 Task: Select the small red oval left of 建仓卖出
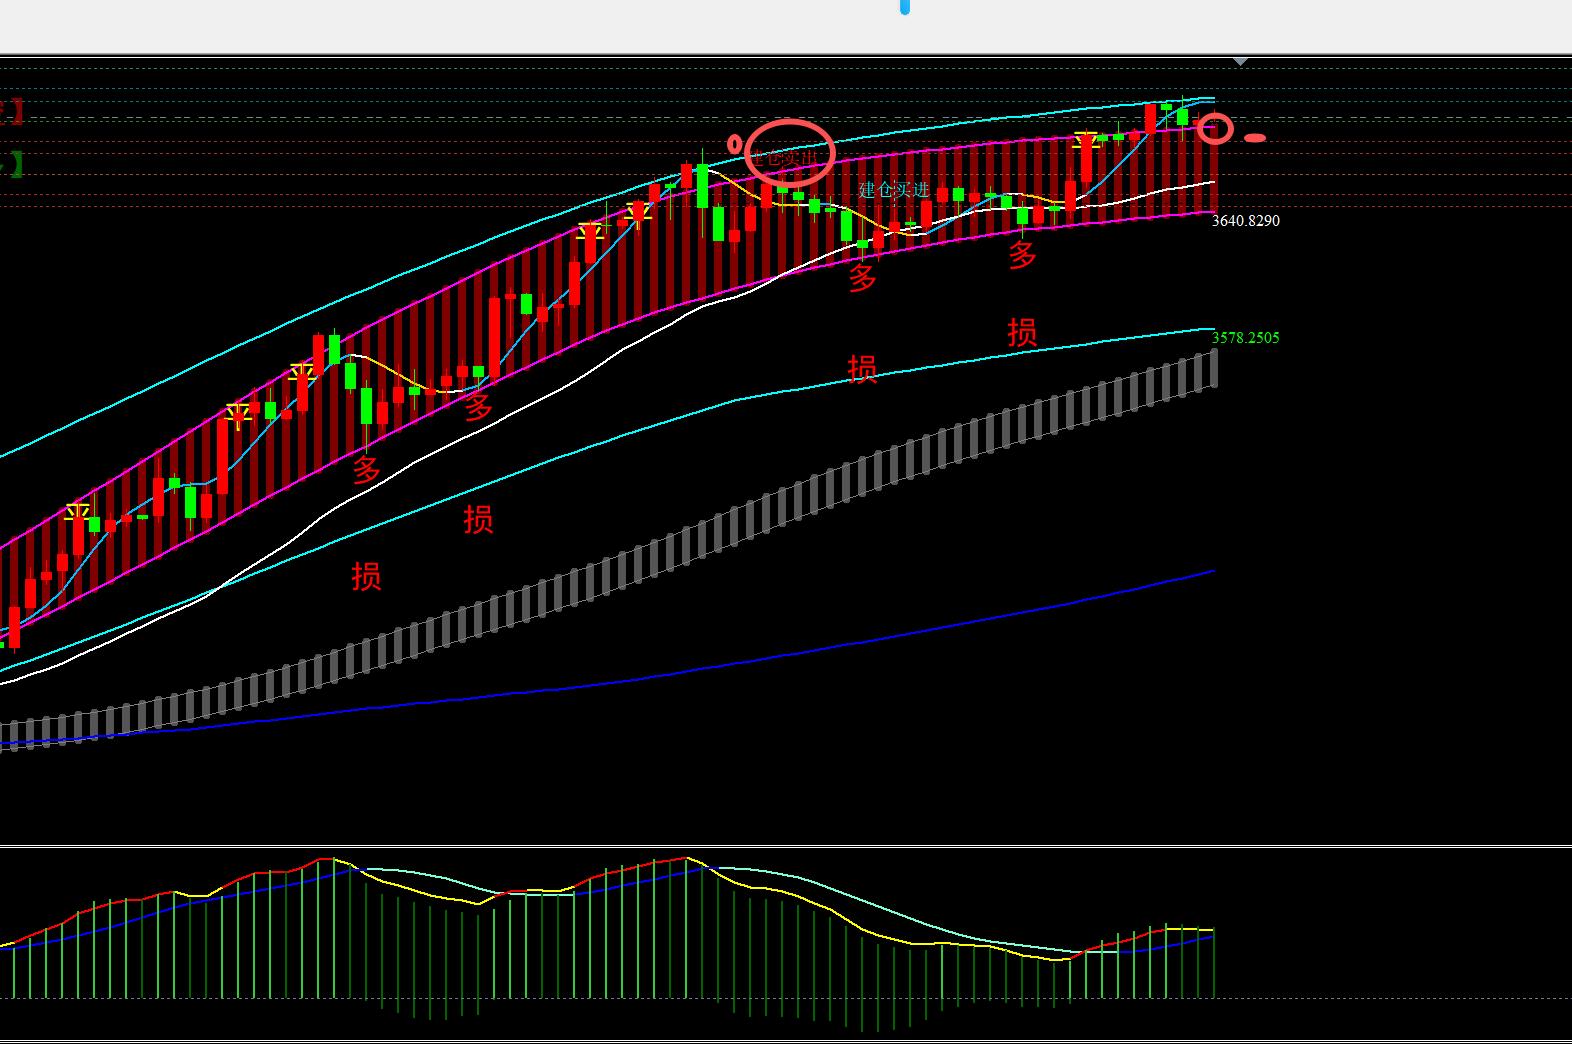click(735, 145)
